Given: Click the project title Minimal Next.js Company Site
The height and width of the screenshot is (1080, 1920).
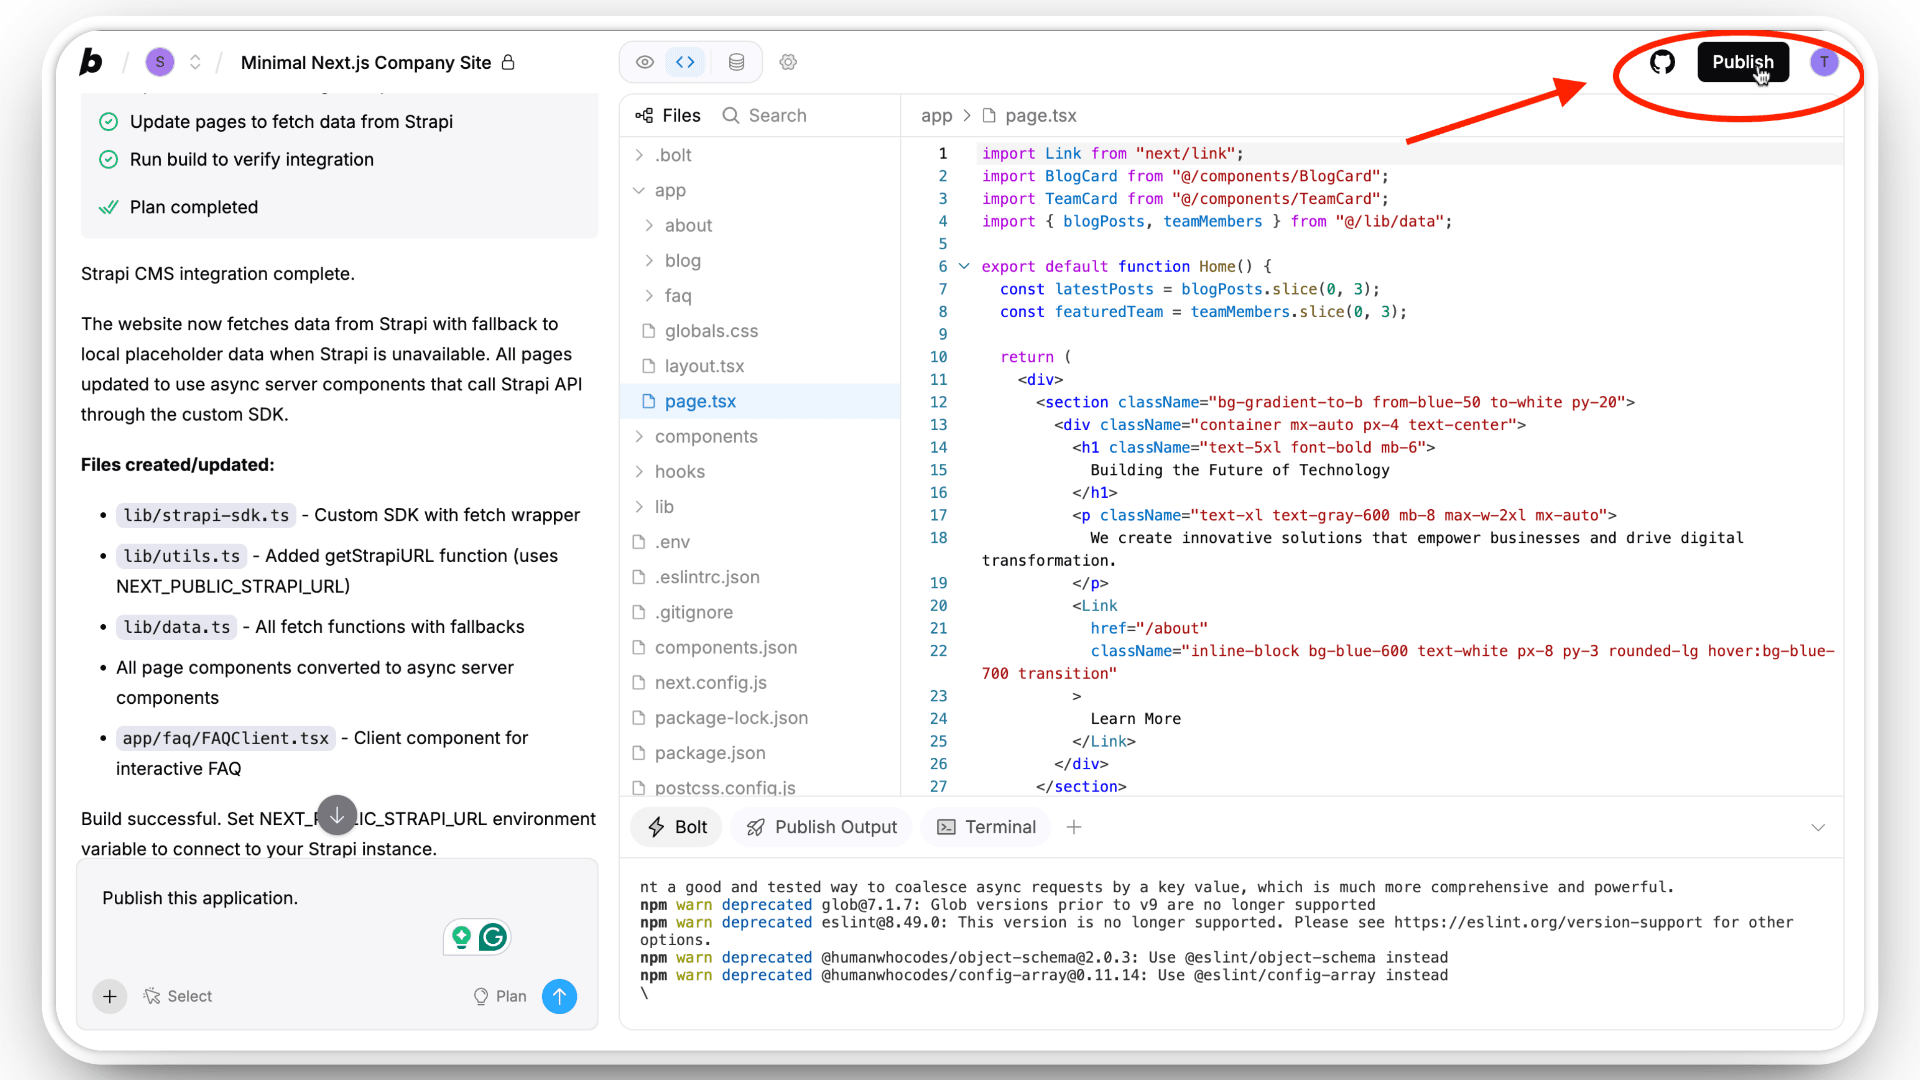Looking at the screenshot, I should (366, 62).
